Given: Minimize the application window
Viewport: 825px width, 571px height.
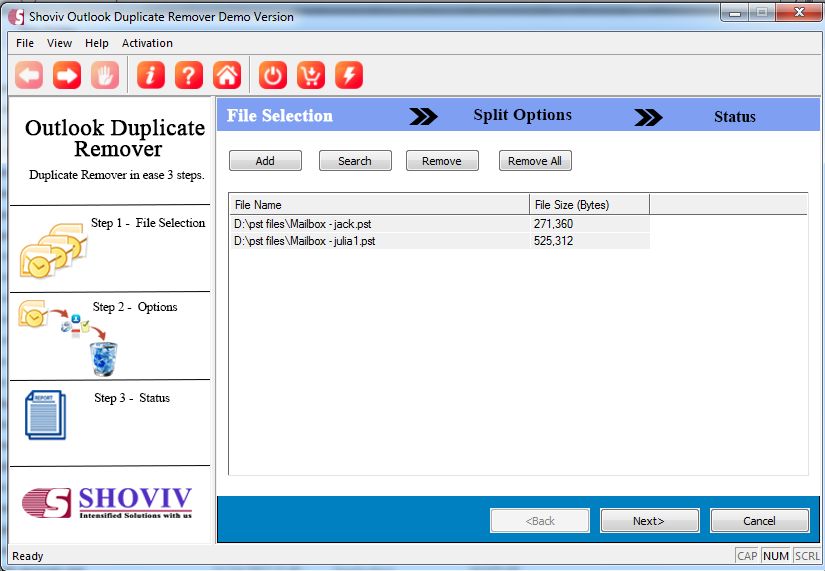Looking at the screenshot, I should click(x=735, y=13).
